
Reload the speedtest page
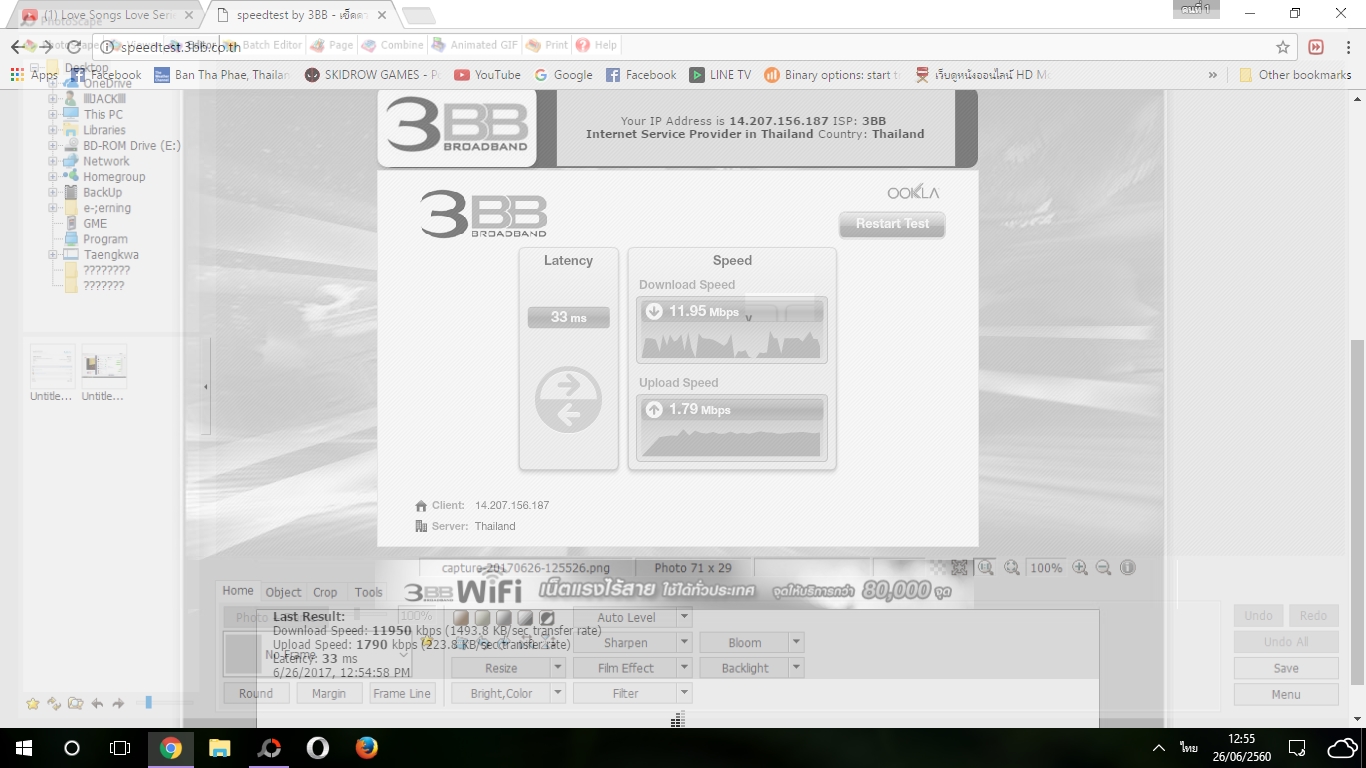pos(74,46)
